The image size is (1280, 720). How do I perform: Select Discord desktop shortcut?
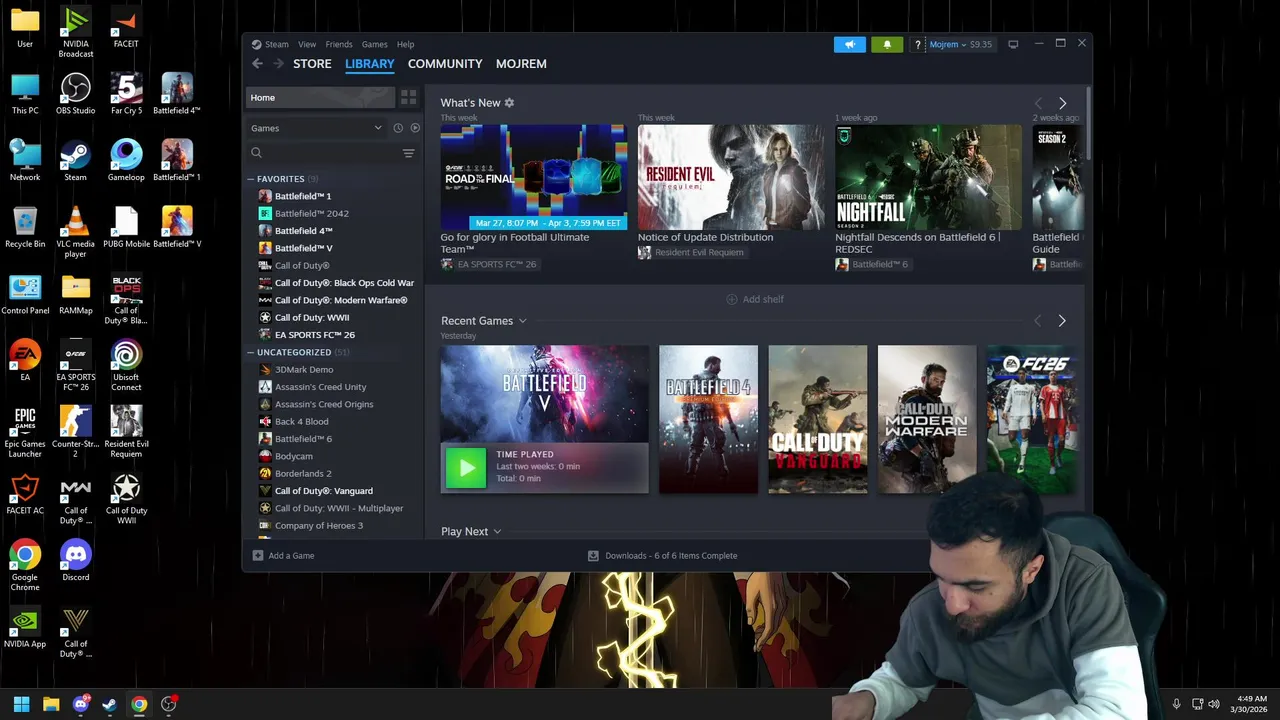coord(75,561)
